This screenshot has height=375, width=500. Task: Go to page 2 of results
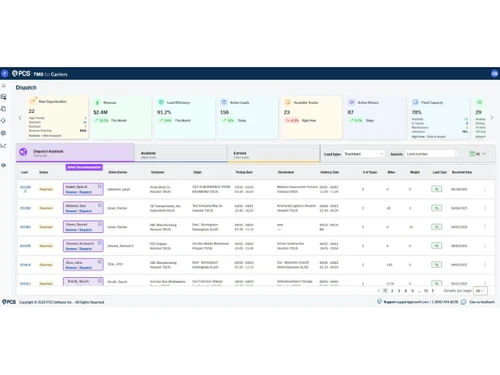point(392,291)
